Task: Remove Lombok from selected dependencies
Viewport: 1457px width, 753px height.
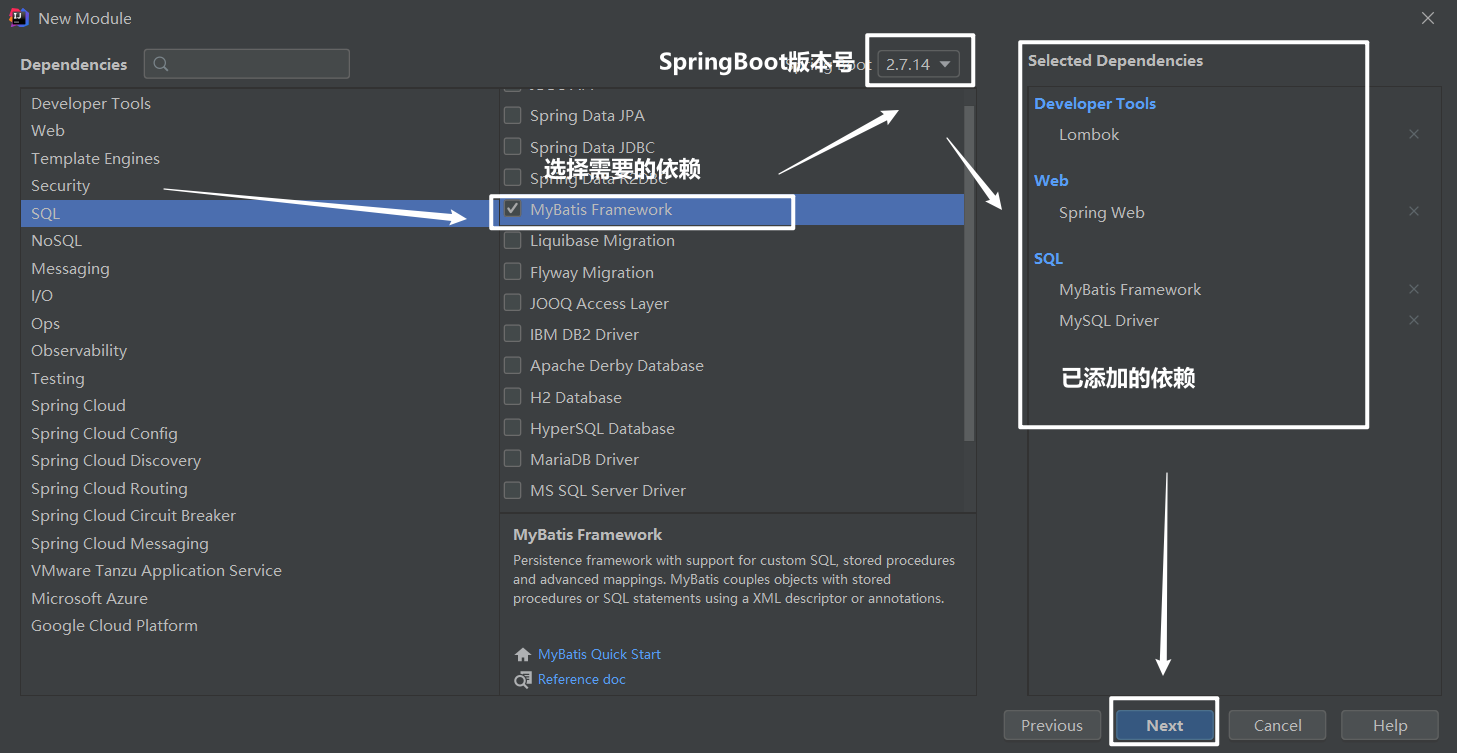Action: tap(1414, 134)
